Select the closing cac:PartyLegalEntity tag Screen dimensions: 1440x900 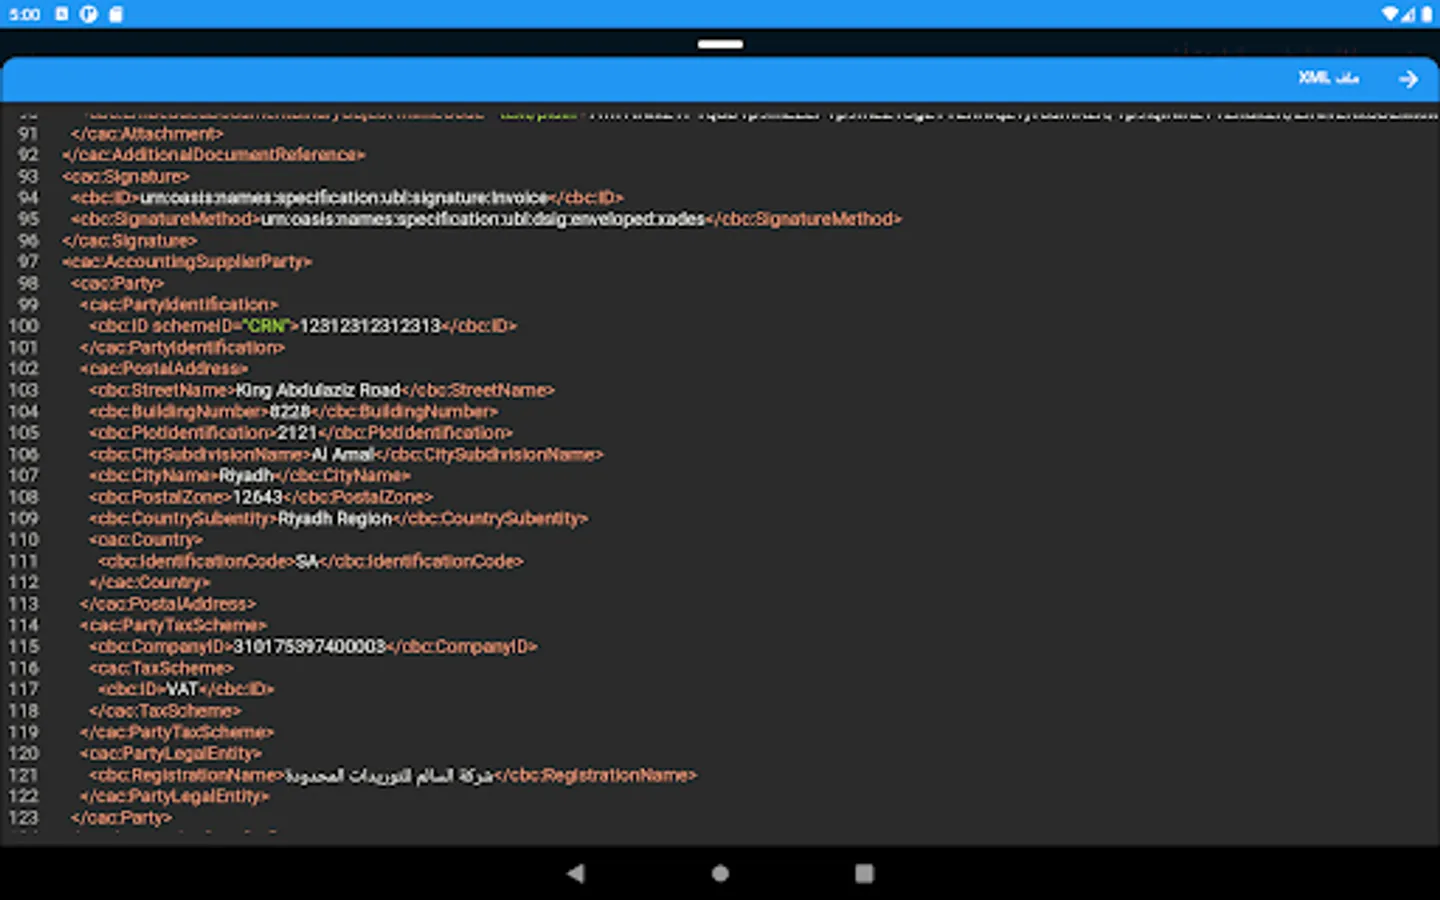coord(175,797)
